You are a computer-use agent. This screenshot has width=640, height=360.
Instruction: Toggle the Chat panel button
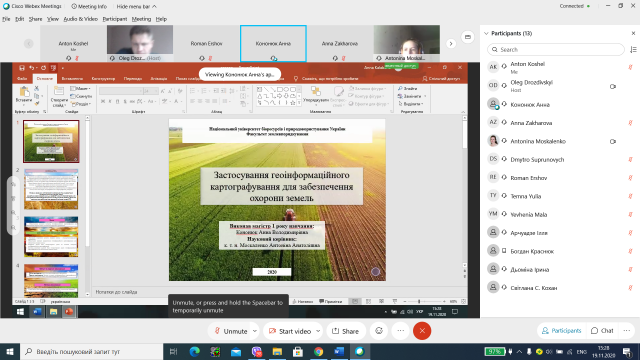pyautogui.click(x=602, y=331)
